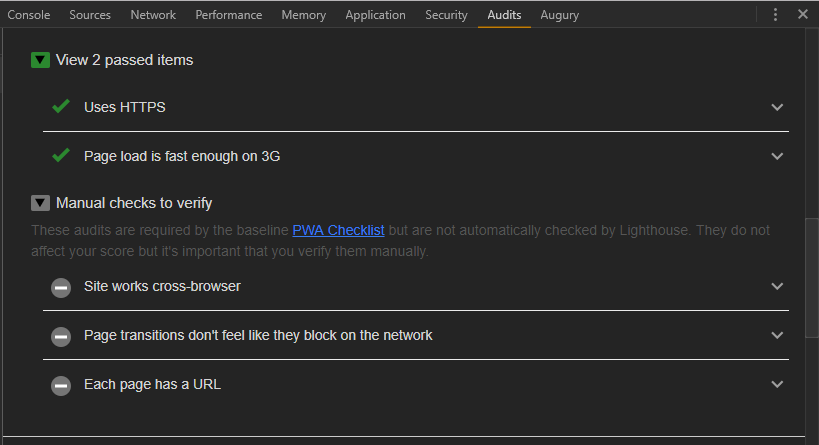Open the Performance tab

click(x=229, y=15)
